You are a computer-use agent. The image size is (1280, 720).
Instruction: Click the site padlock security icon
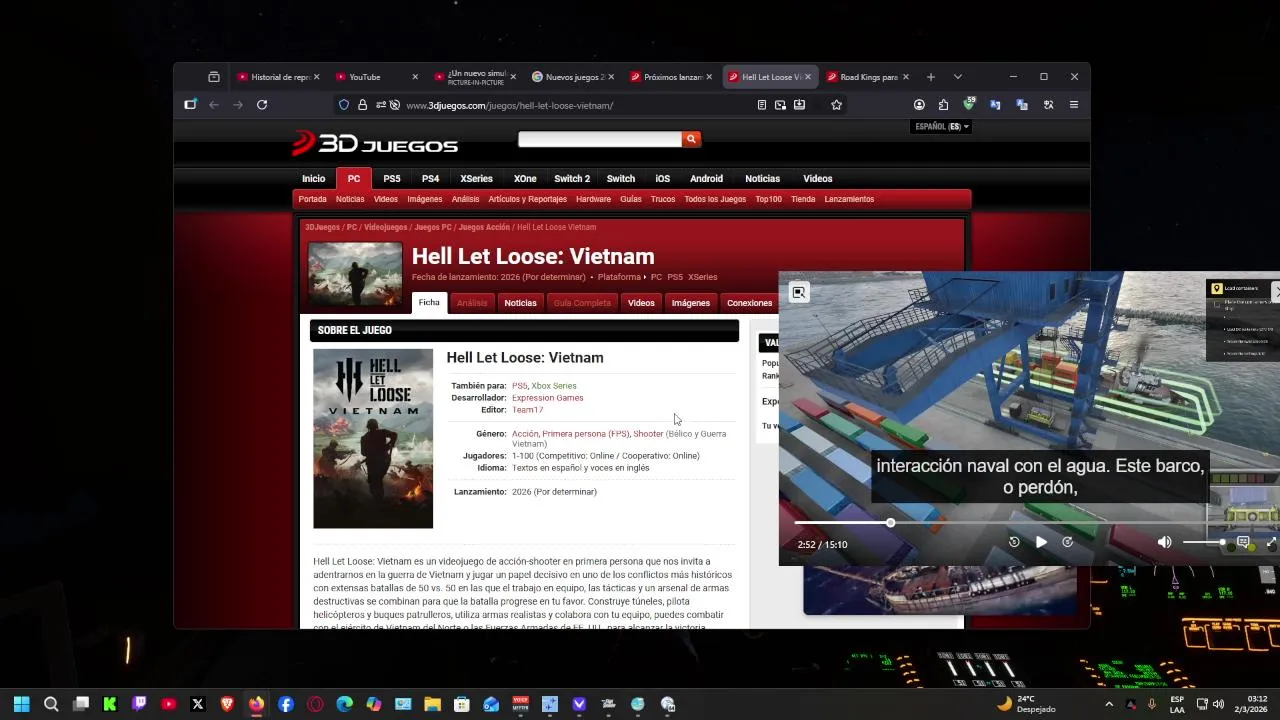[x=362, y=104]
